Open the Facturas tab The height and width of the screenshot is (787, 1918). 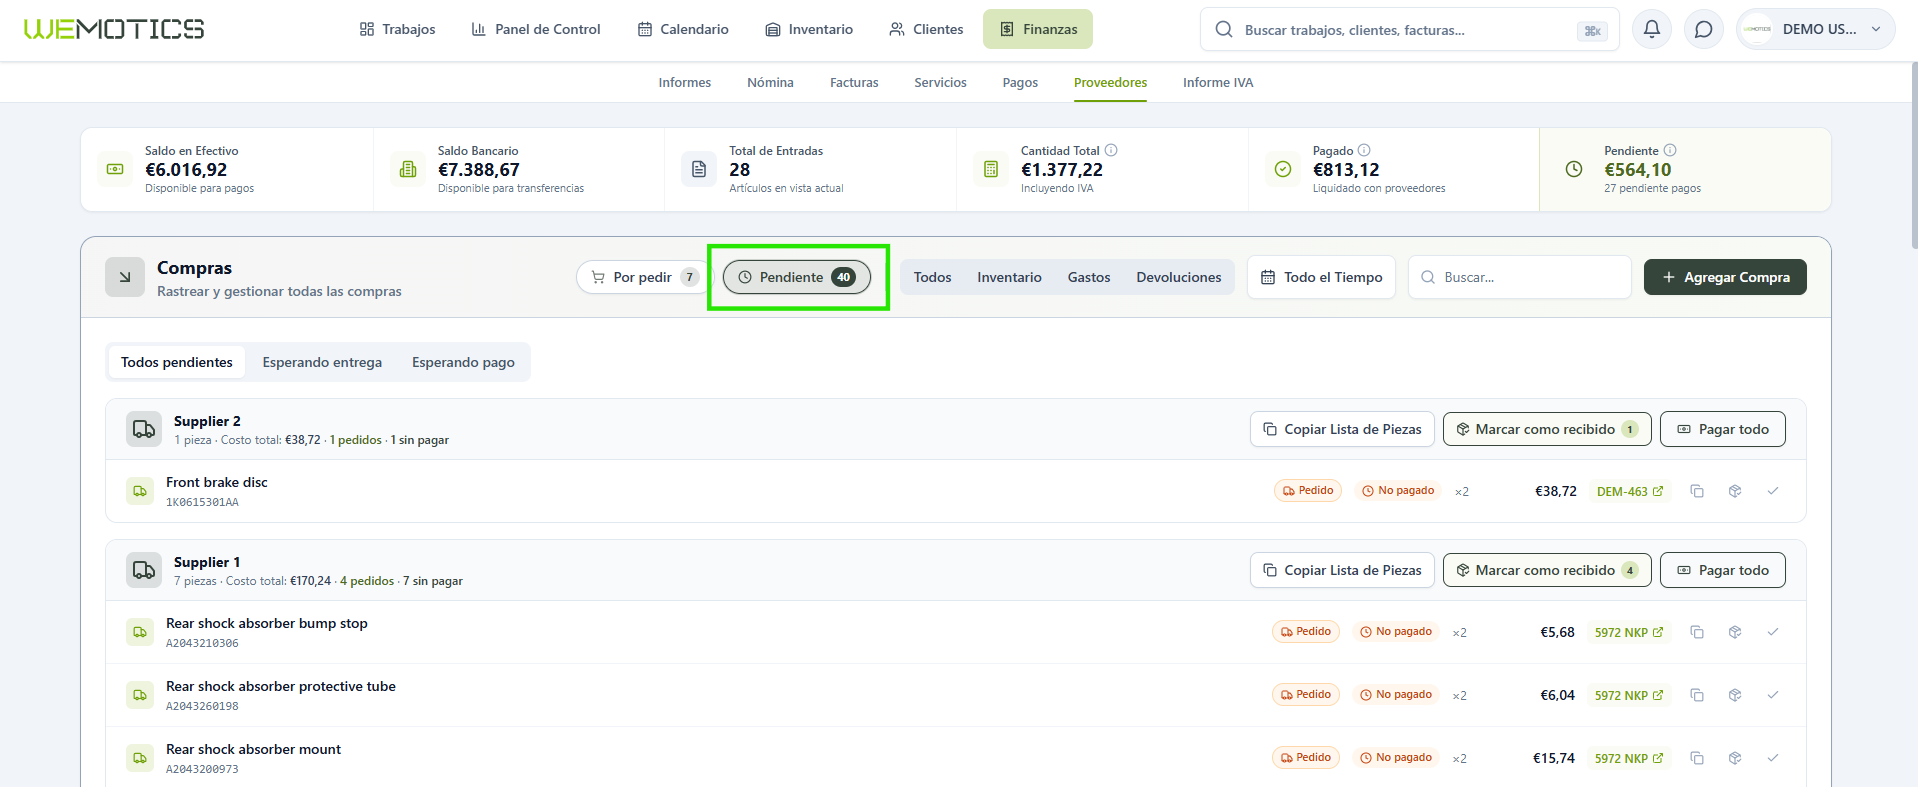tap(854, 83)
